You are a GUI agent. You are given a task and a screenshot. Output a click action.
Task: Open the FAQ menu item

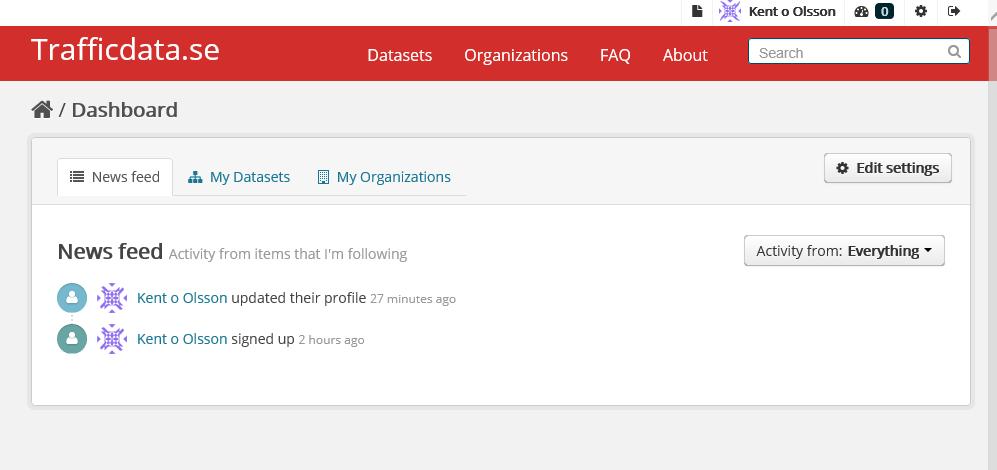[x=615, y=55]
